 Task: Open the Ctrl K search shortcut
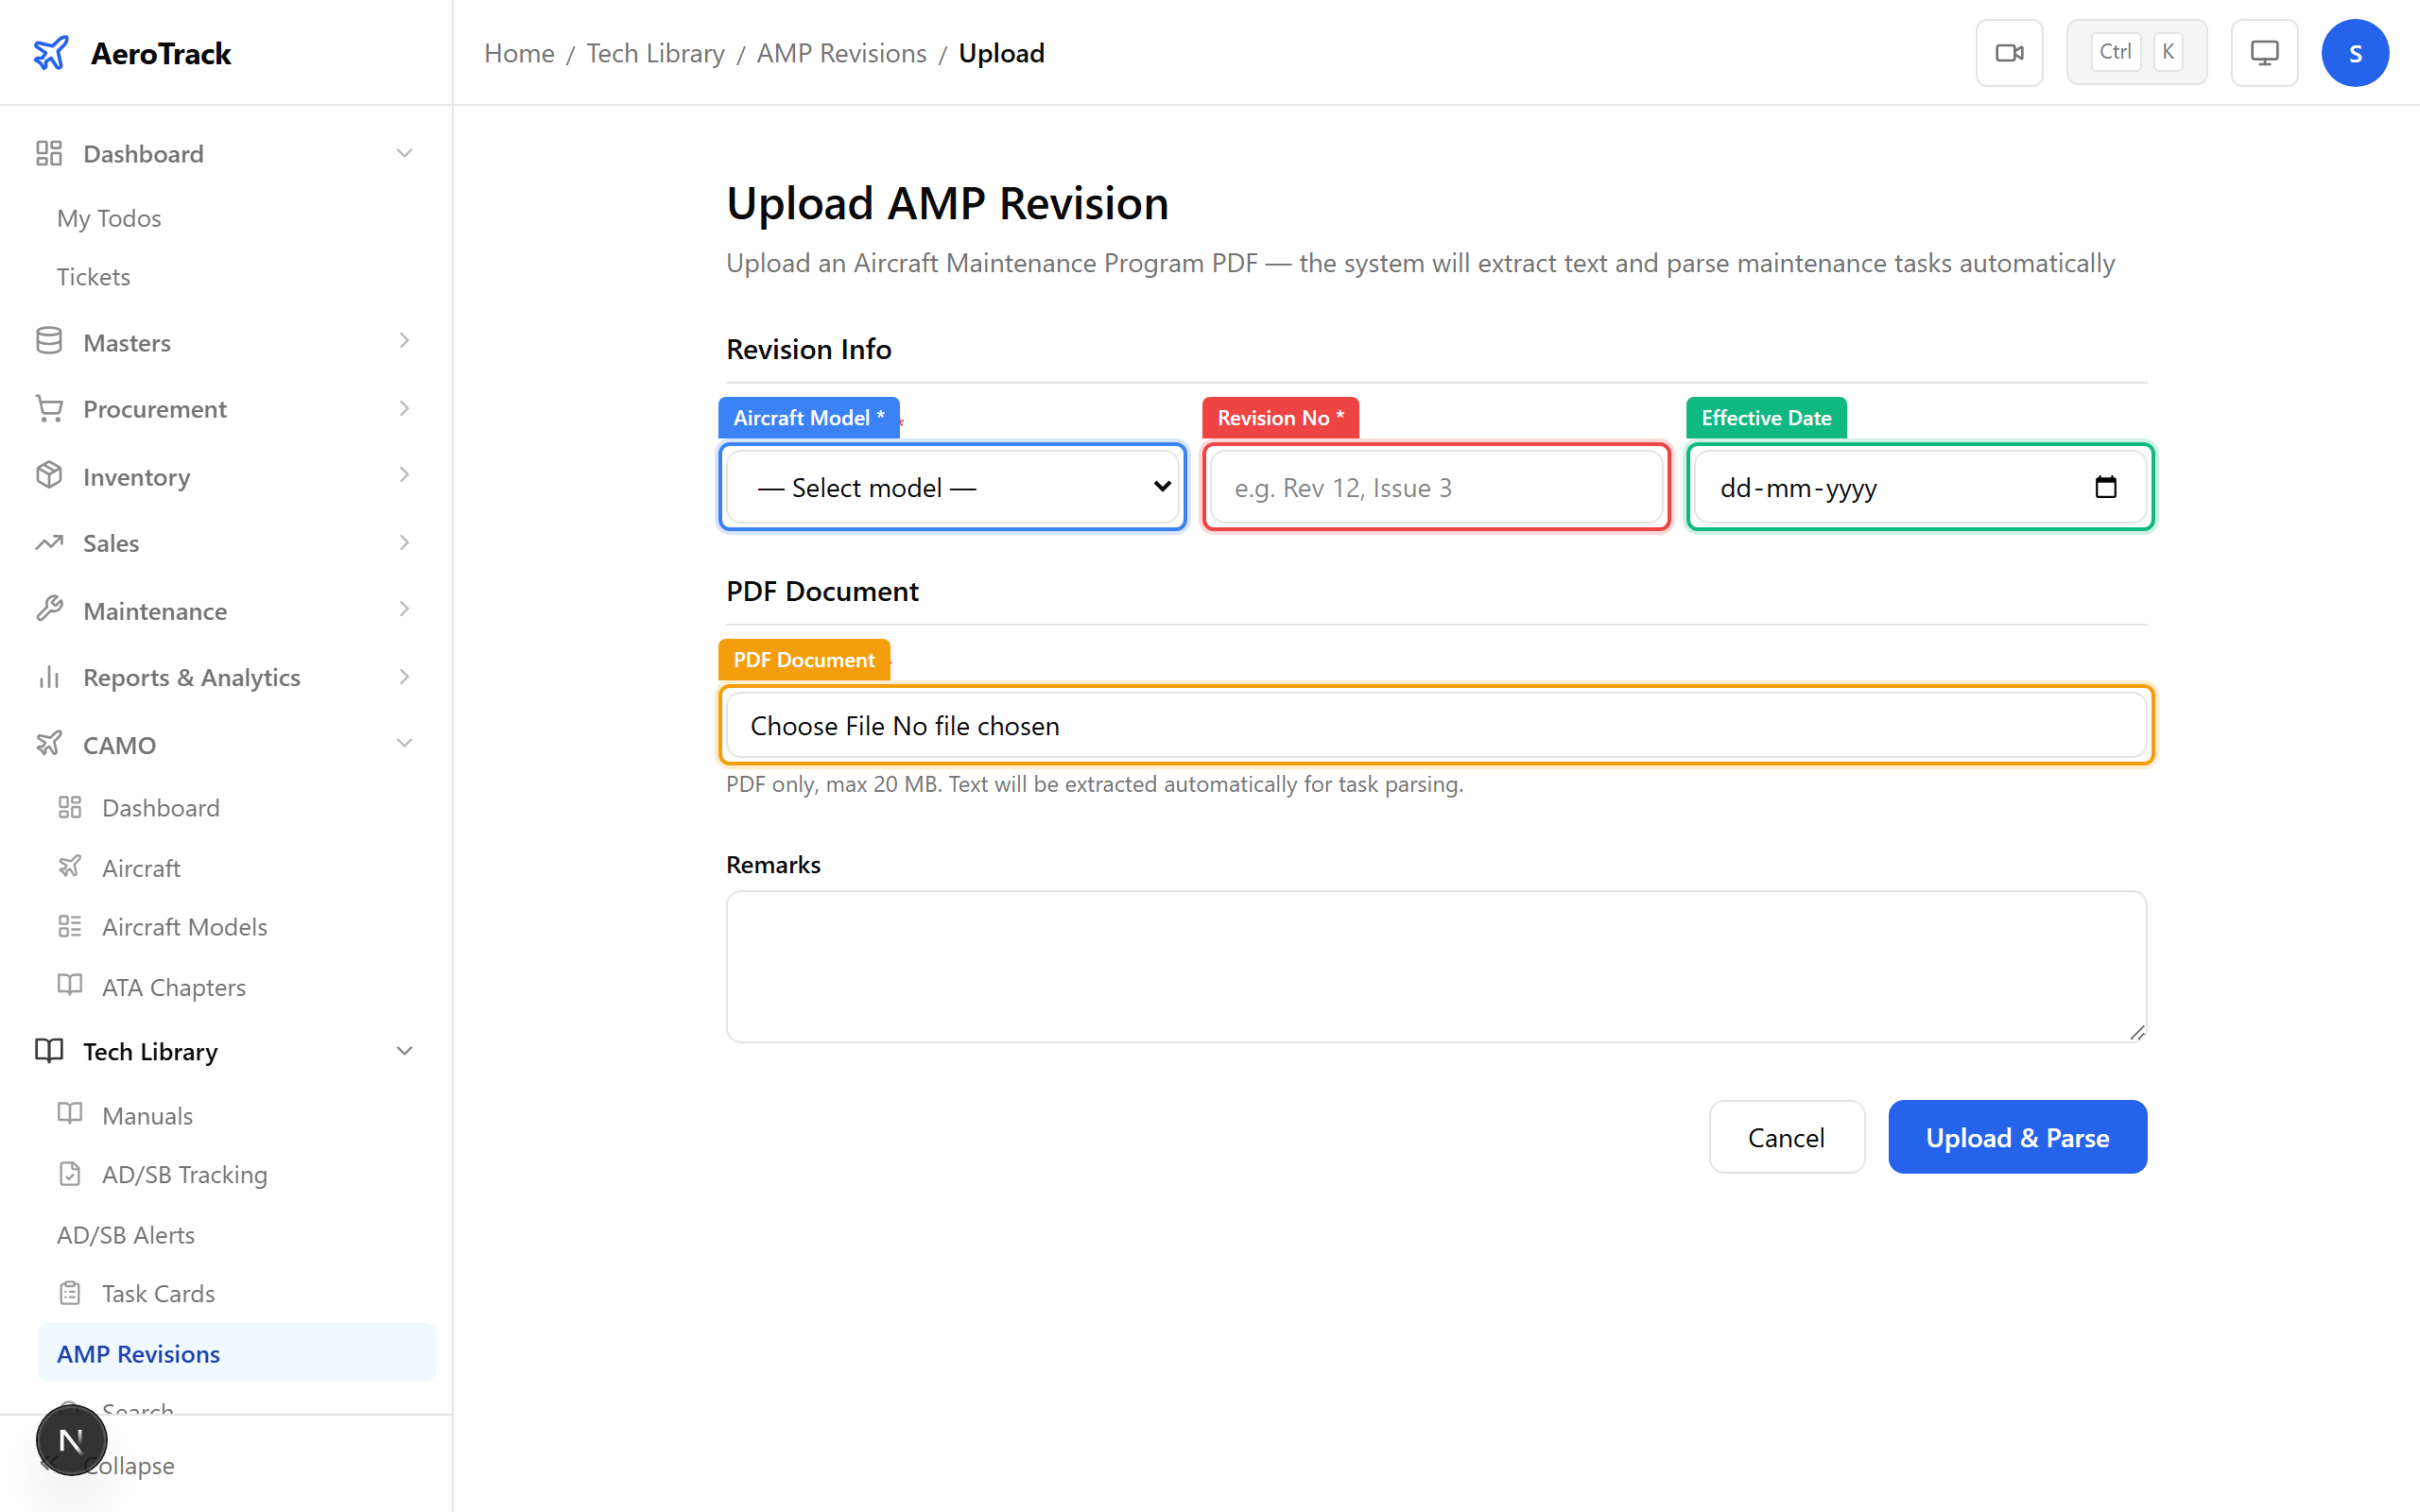[2137, 51]
